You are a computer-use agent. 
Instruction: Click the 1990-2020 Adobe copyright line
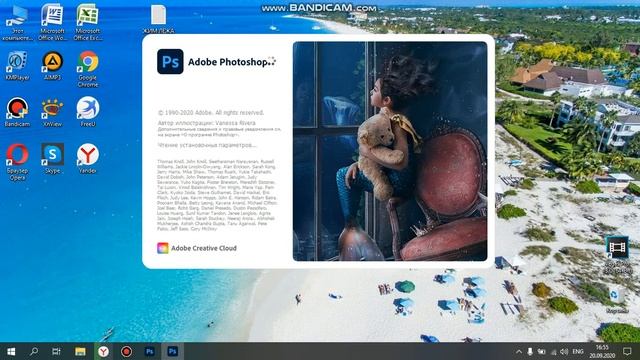[211, 113]
